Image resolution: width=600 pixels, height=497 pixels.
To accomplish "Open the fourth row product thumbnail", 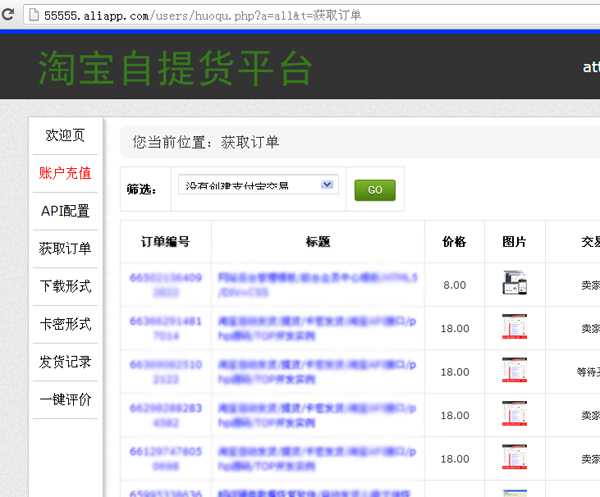I will point(515,413).
